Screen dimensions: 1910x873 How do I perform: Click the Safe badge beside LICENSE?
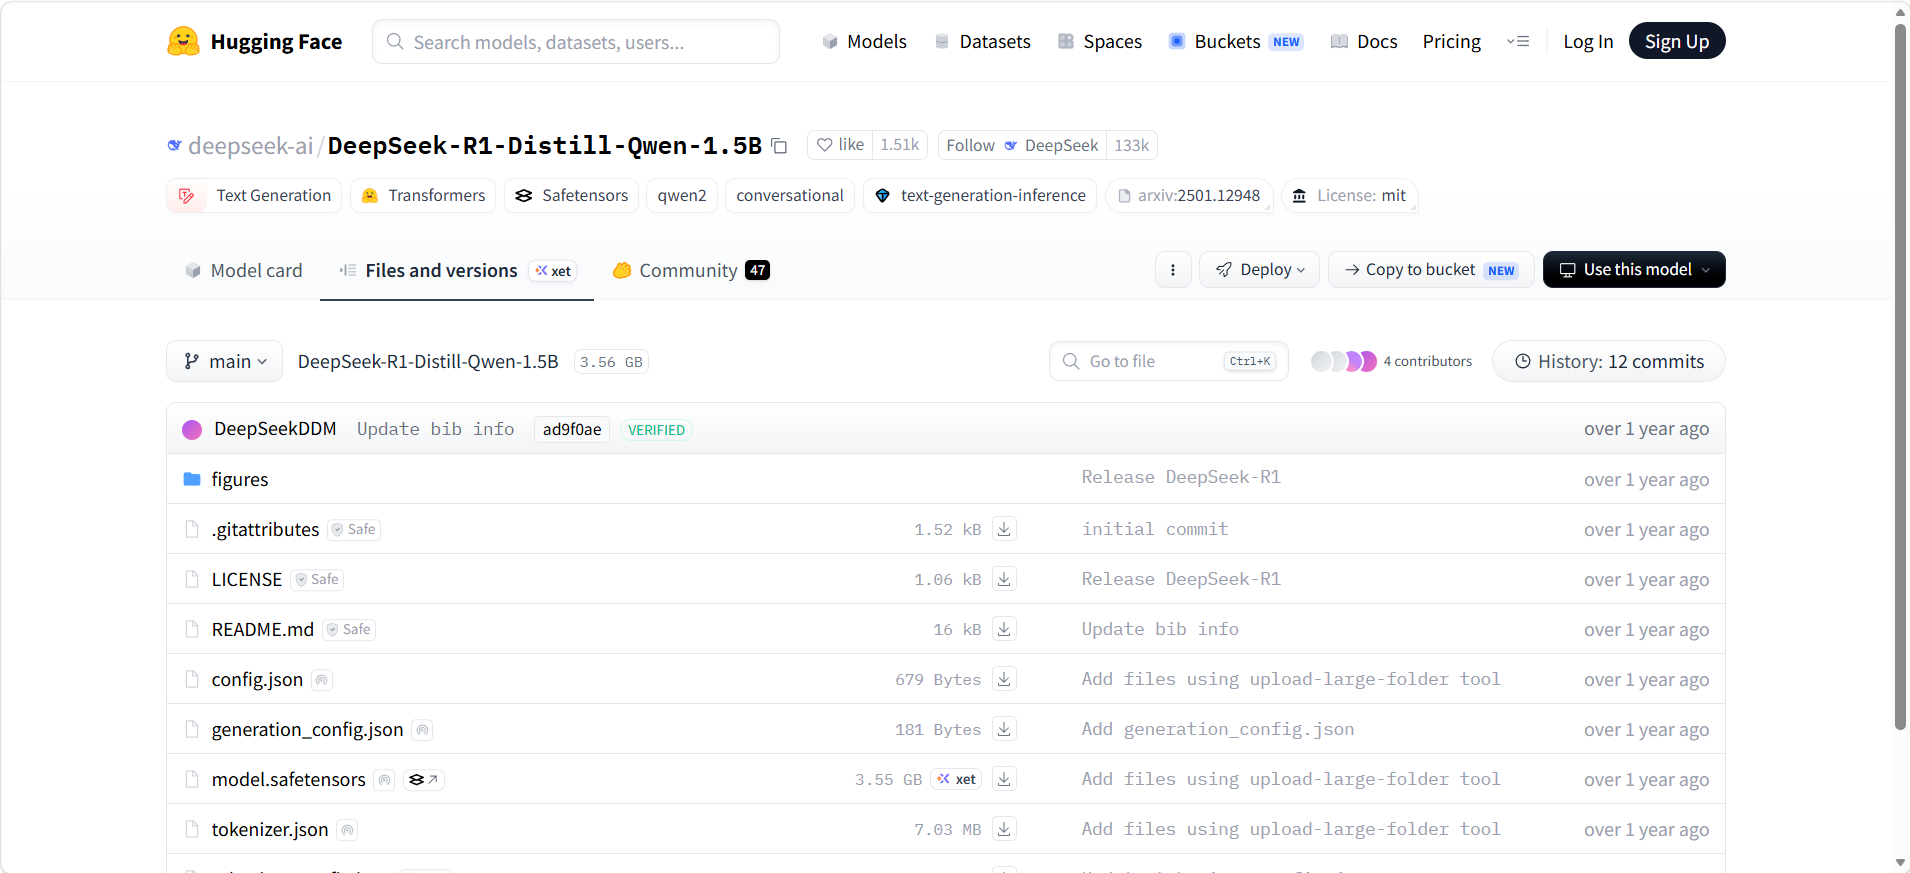point(317,579)
